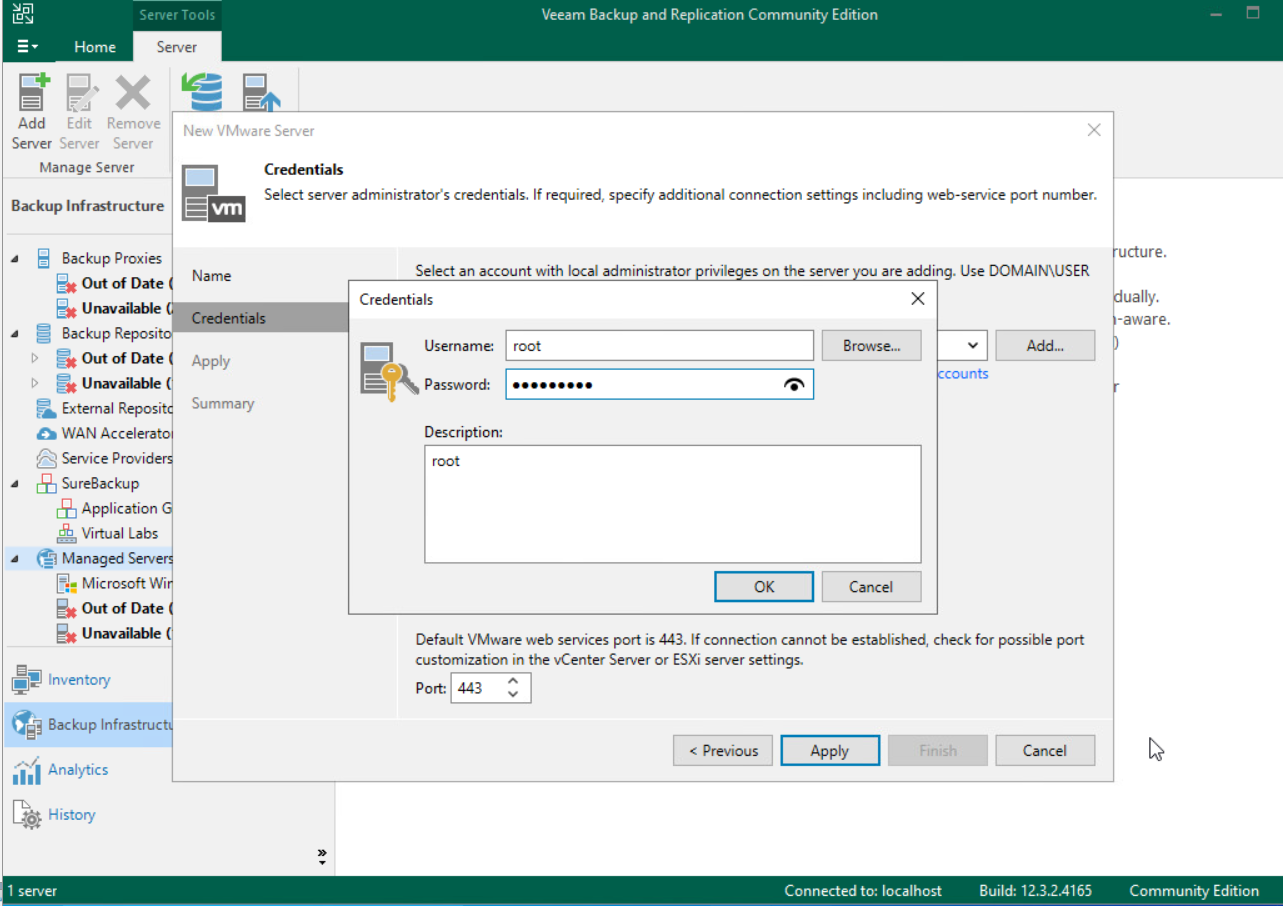This screenshot has width=1283, height=906.
Task: Open the Analytics view
Action: pos(77,770)
